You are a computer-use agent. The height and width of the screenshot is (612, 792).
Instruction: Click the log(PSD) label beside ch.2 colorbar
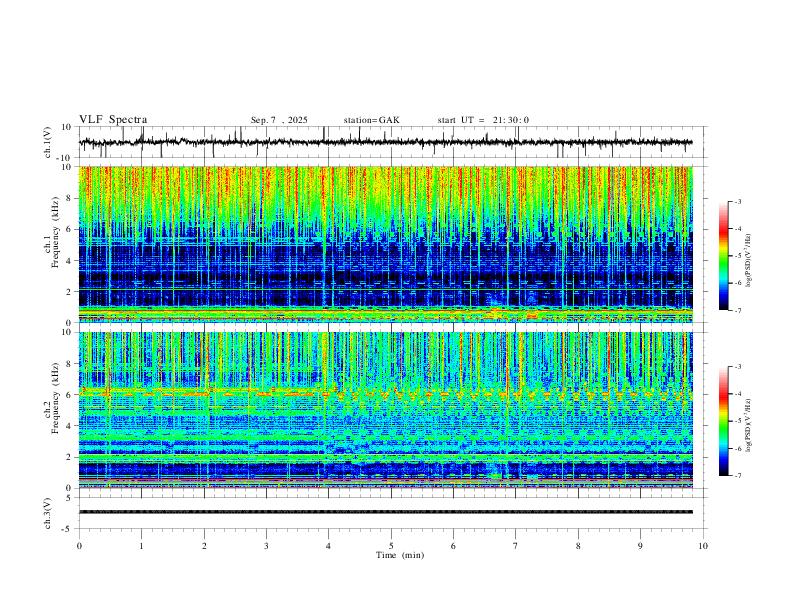click(749, 426)
